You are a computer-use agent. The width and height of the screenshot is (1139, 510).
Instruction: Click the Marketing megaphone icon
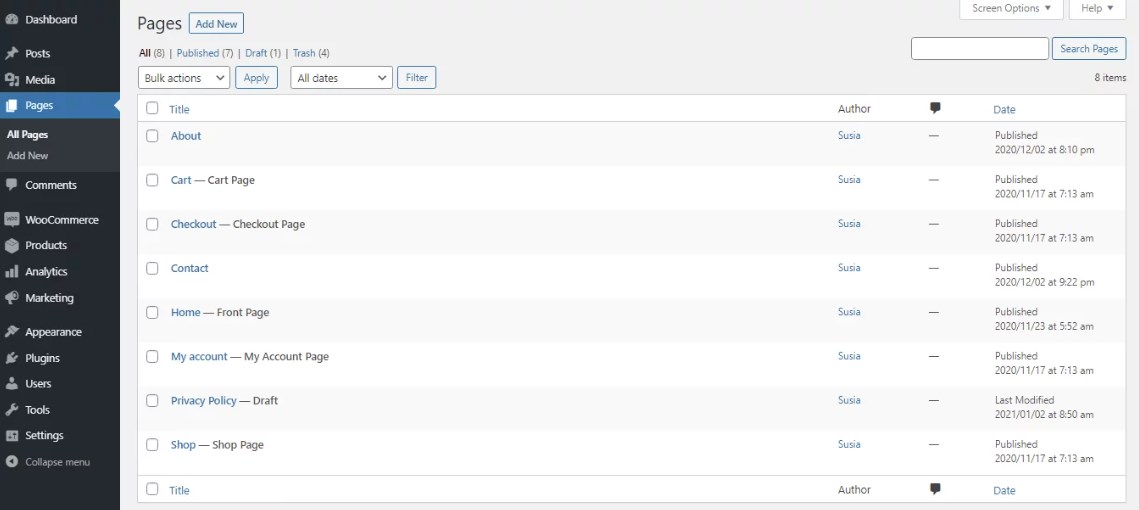pyautogui.click(x=12, y=298)
